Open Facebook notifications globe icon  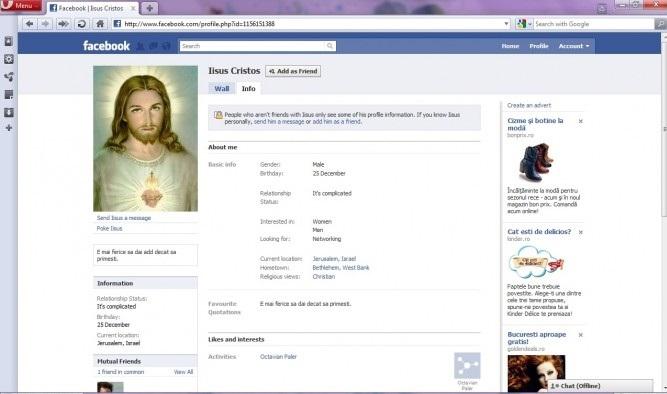(x=167, y=46)
